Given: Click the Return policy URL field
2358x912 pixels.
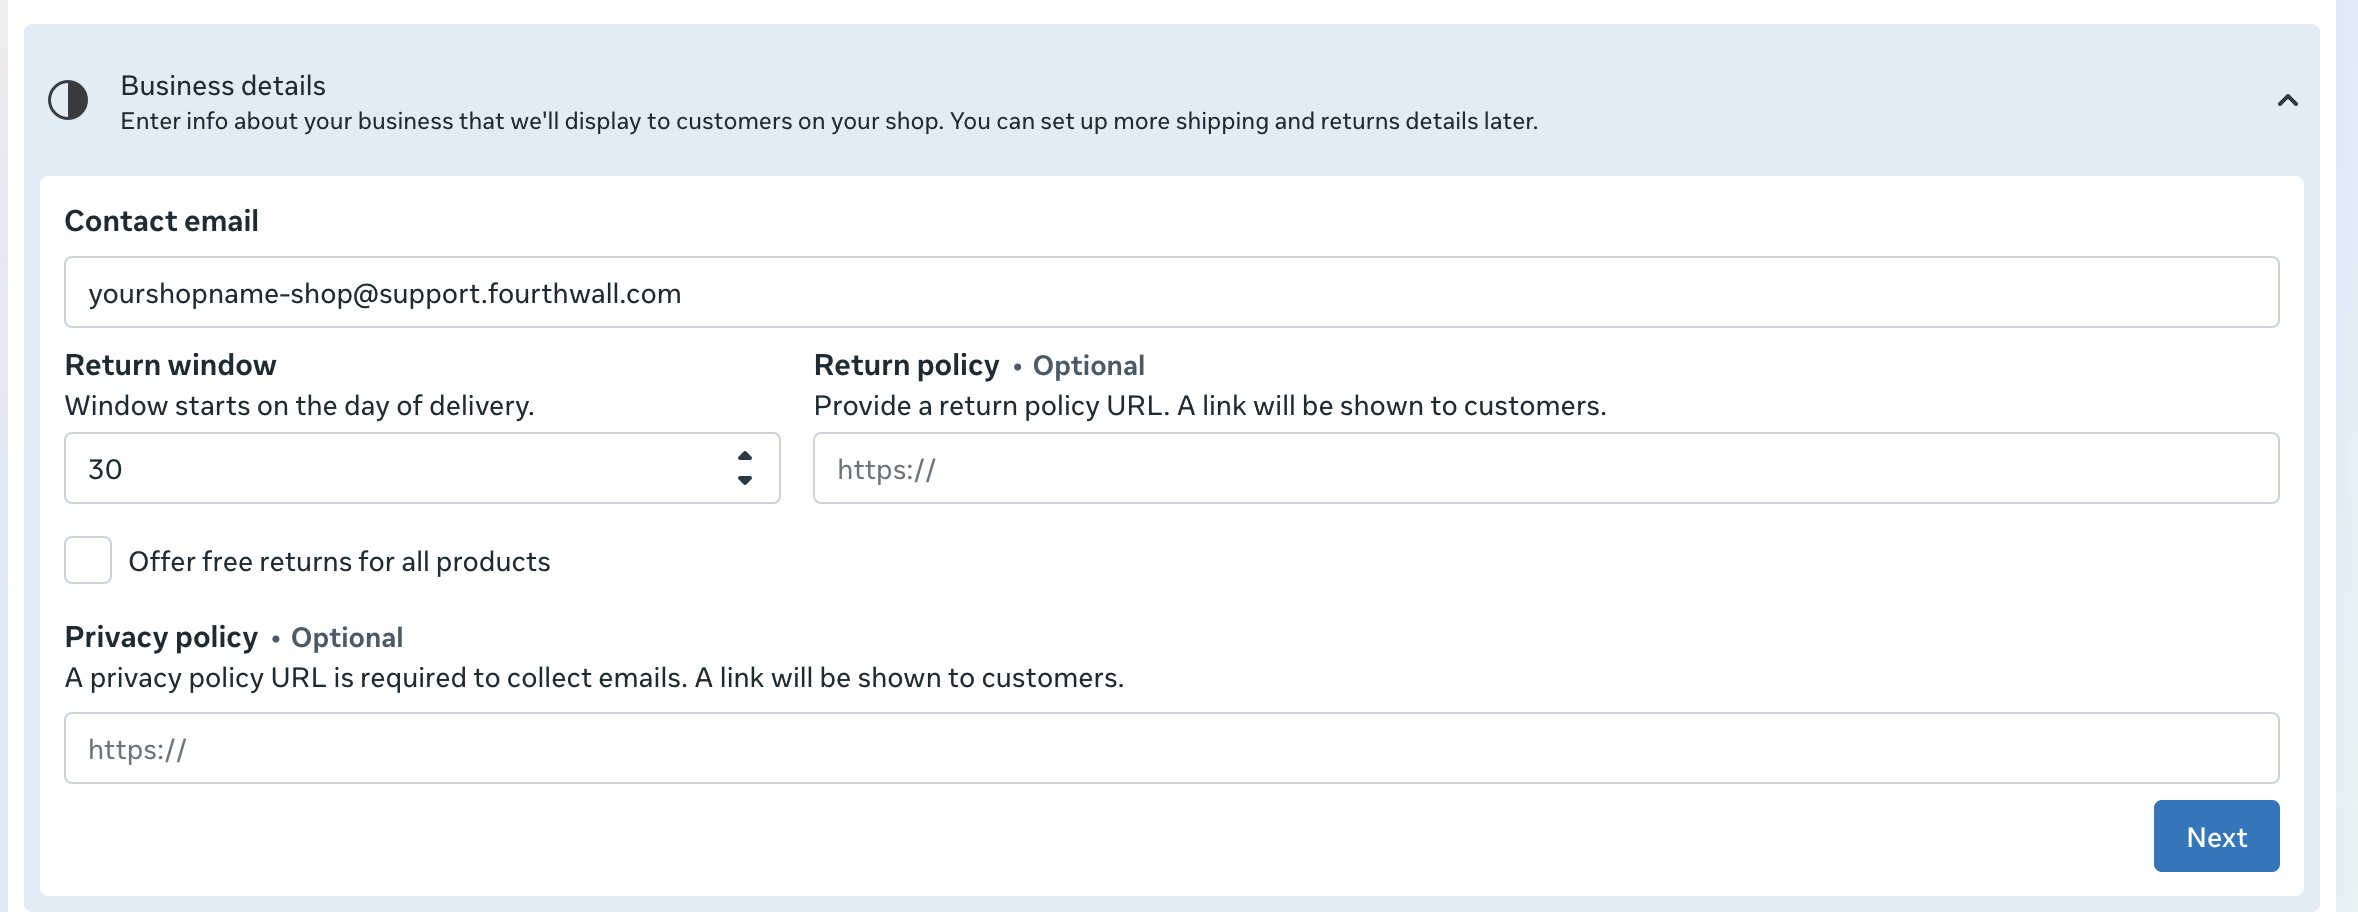Looking at the screenshot, I should coord(1546,469).
